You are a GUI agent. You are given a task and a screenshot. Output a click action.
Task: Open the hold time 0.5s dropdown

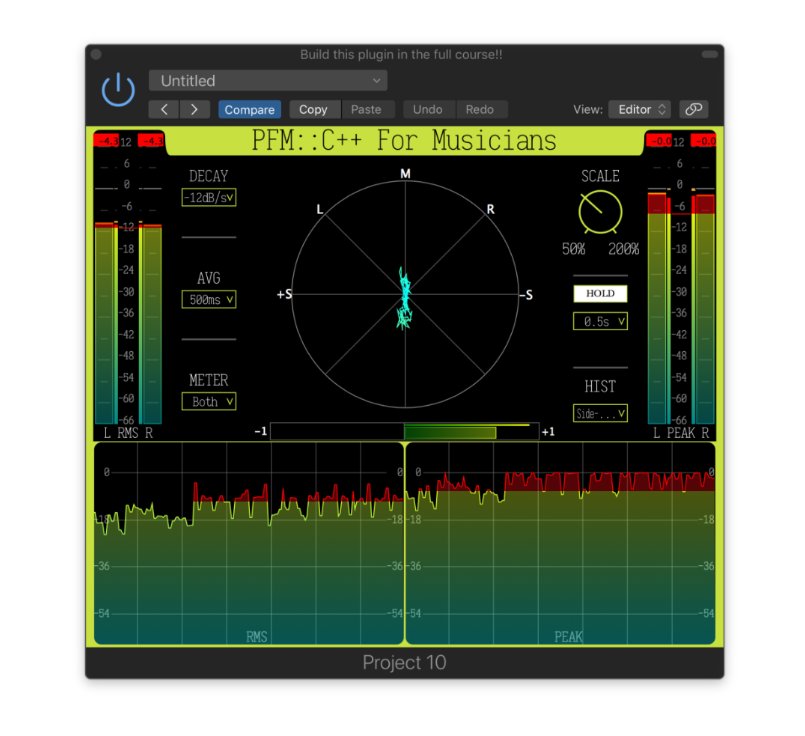point(600,321)
